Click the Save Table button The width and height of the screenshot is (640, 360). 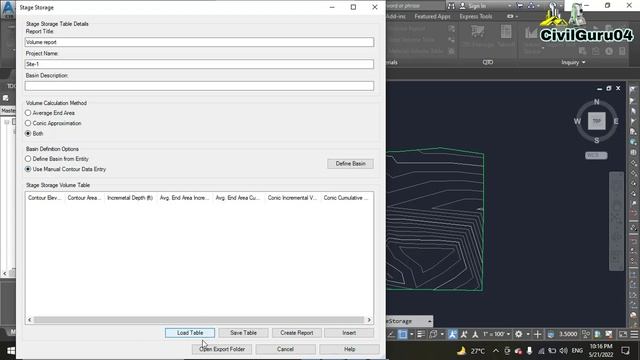pos(243,333)
